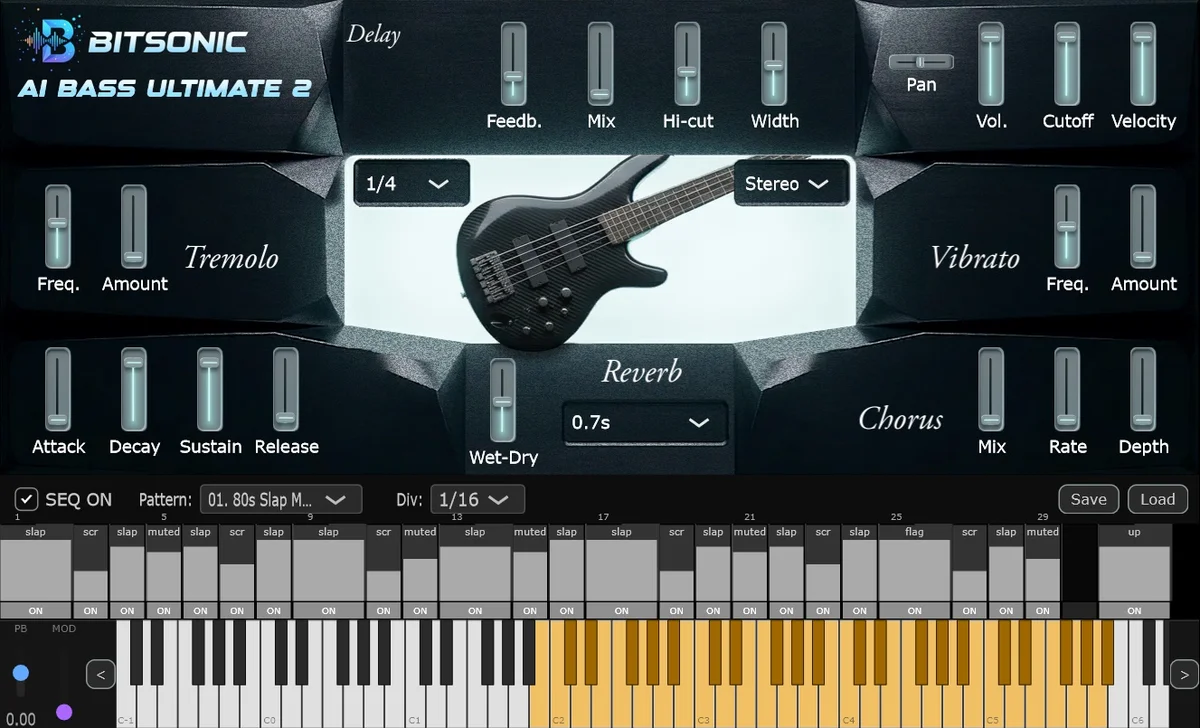Select the up articulation label
This screenshot has height=728, width=1200.
point(1134,532)
